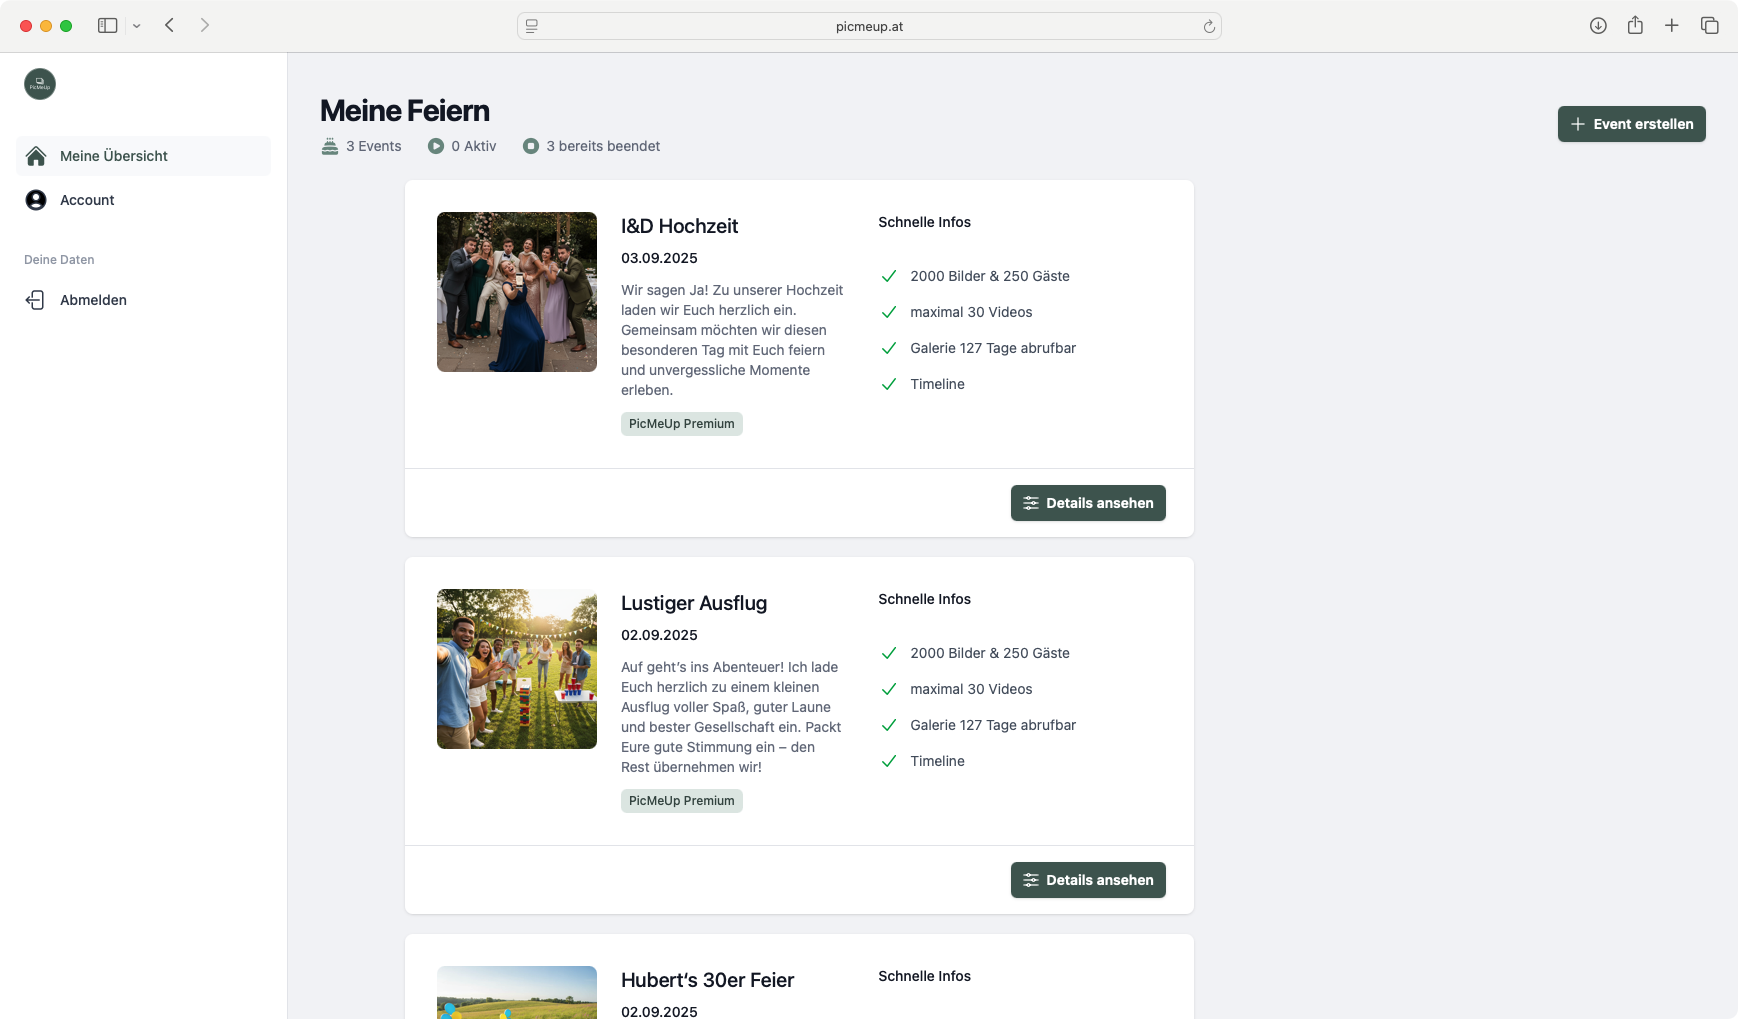Click the PicMeUp logo in the sidebar
The width and height of the screenshot is (1738, 1019).
[39, 84]
